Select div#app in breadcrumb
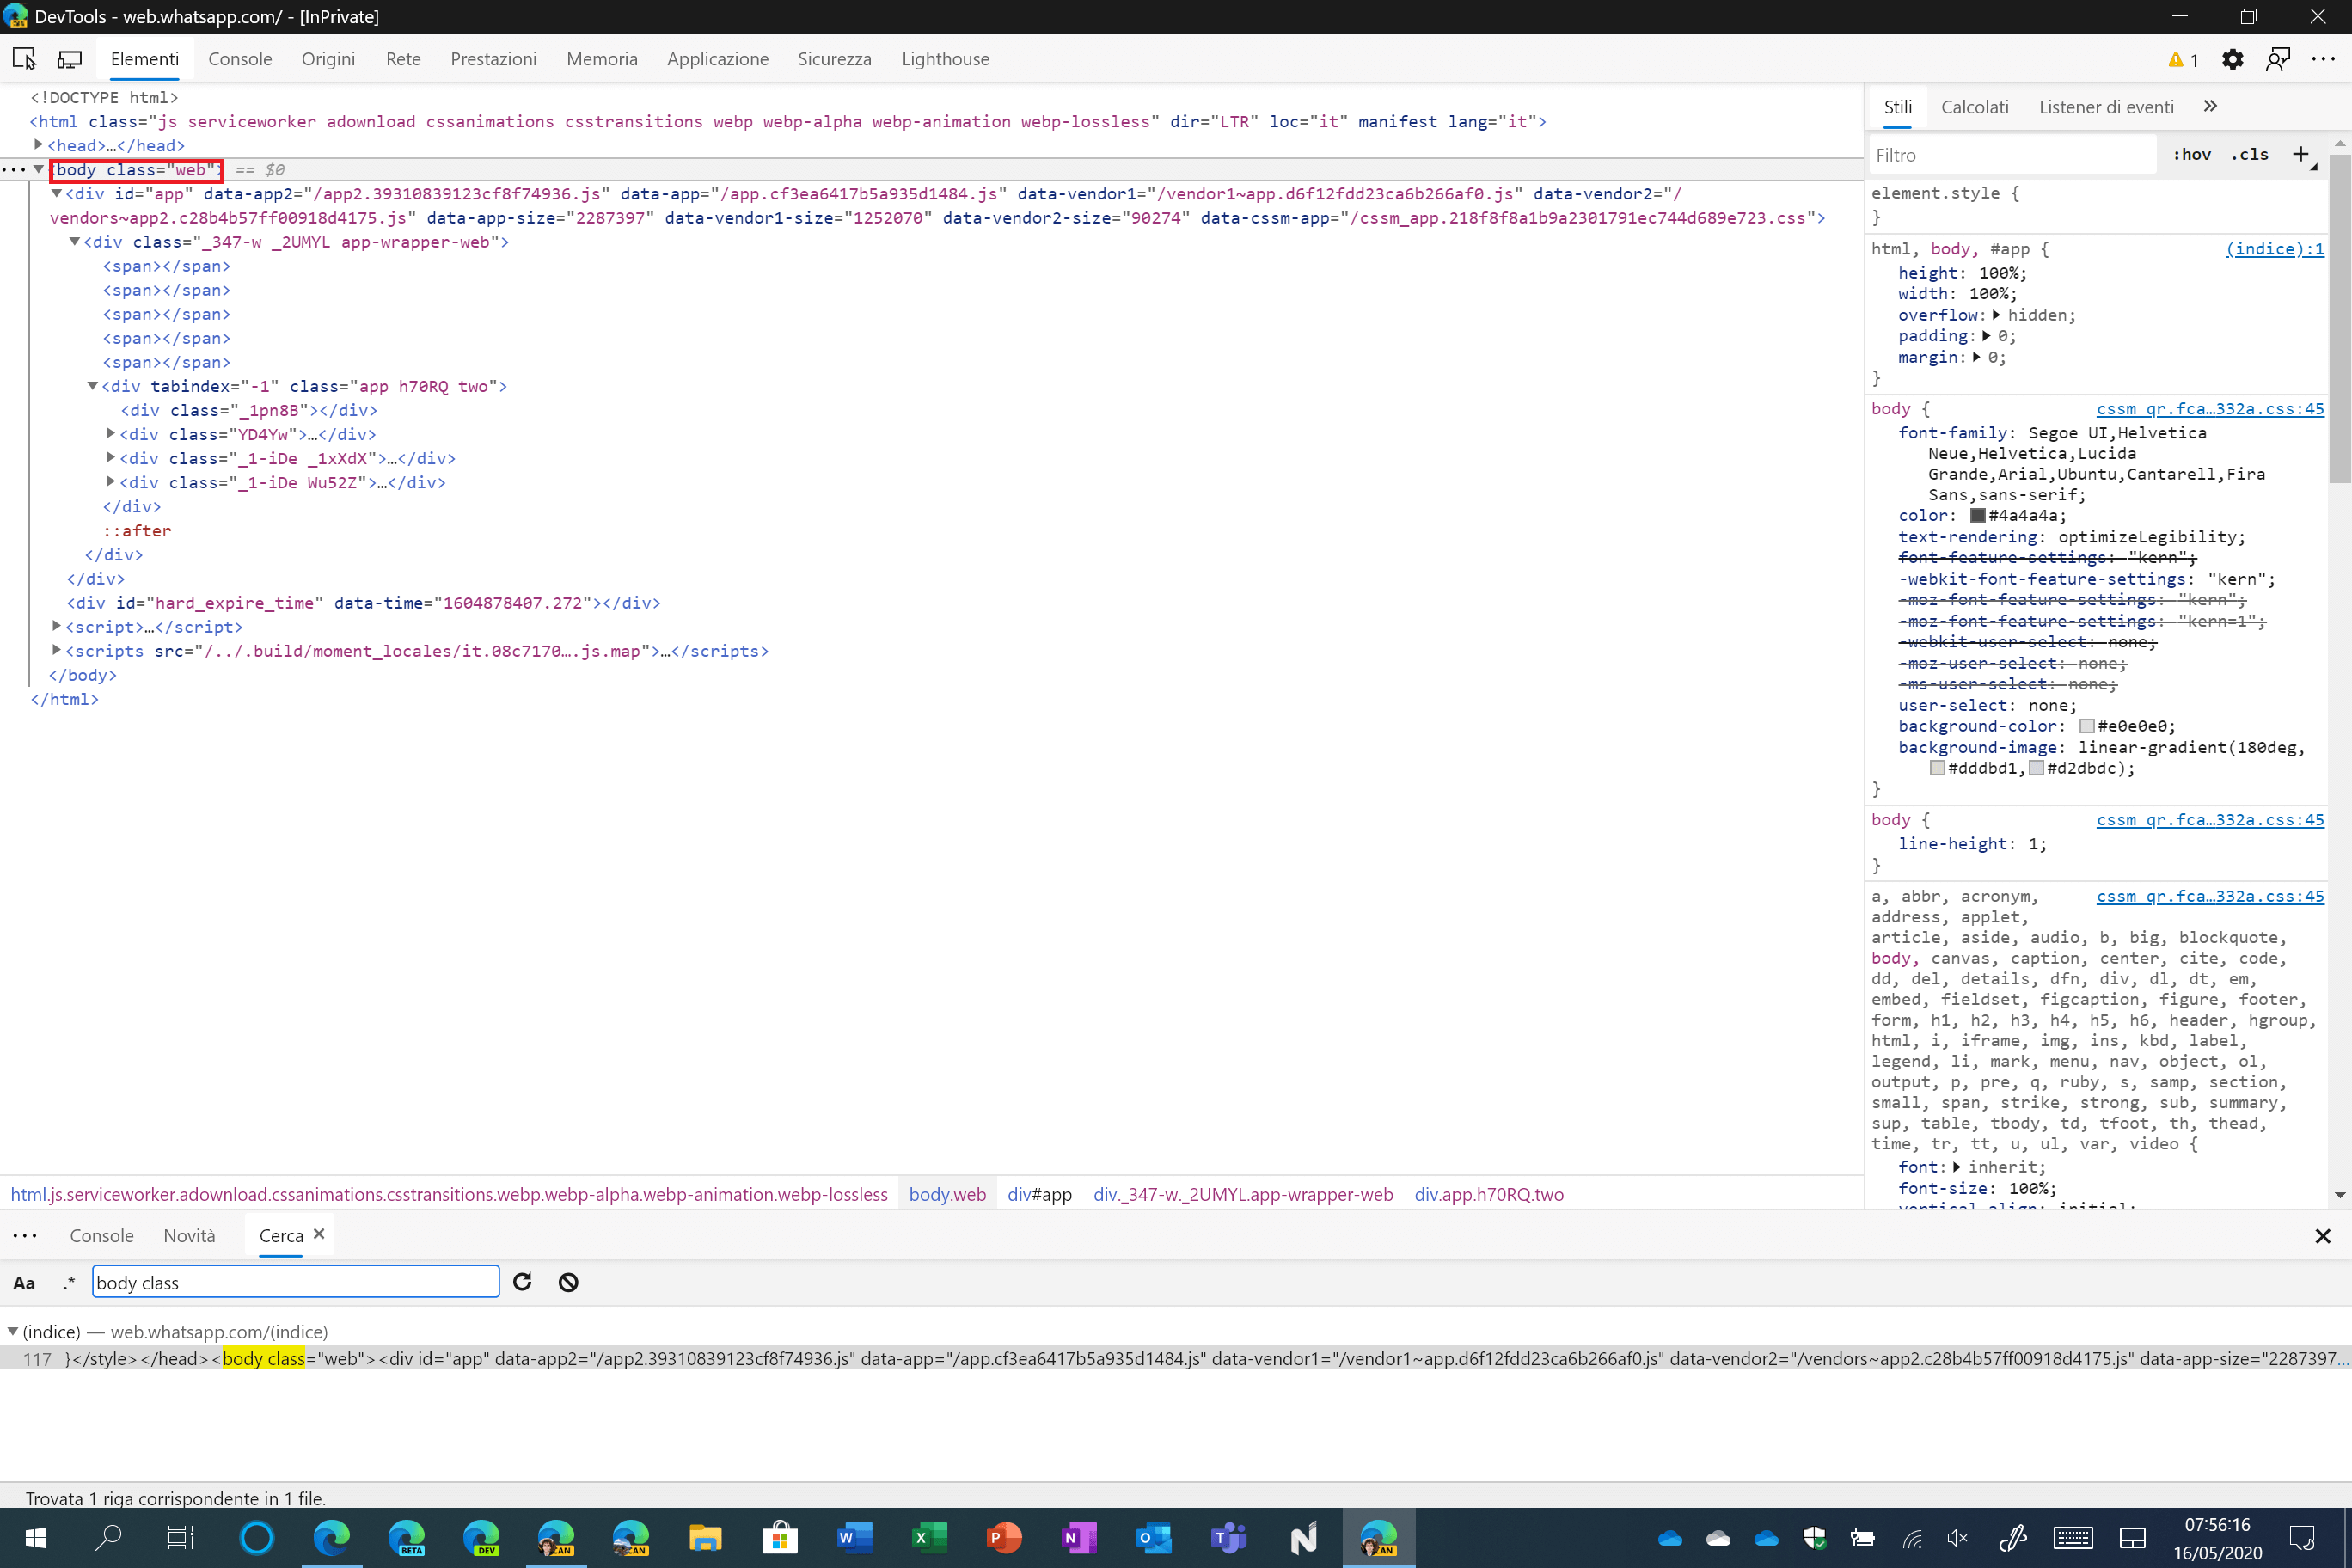2352x1568 pixels. tap(1039, 1194)
